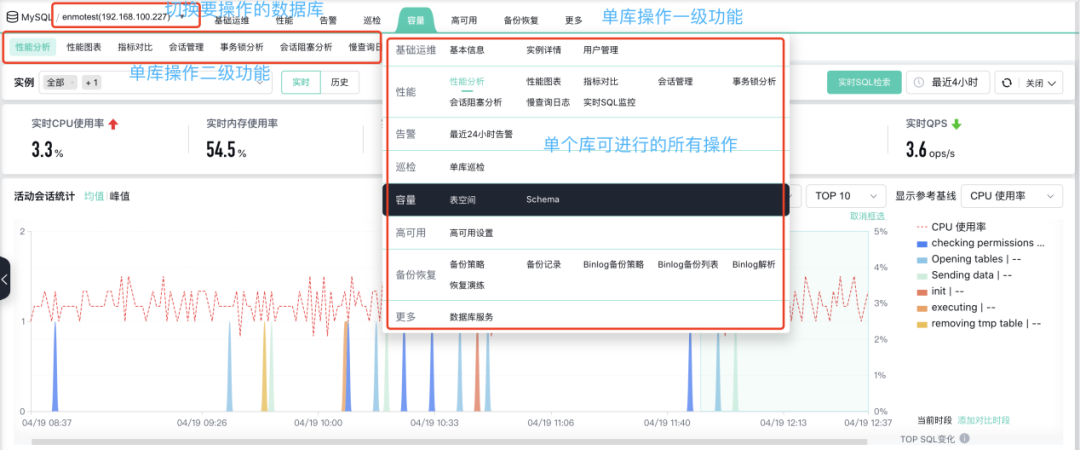The height and width of the screenshot is (450, 1080).
Task: Click the clock icon in 最近4小时
Action: tap(919, 83)
